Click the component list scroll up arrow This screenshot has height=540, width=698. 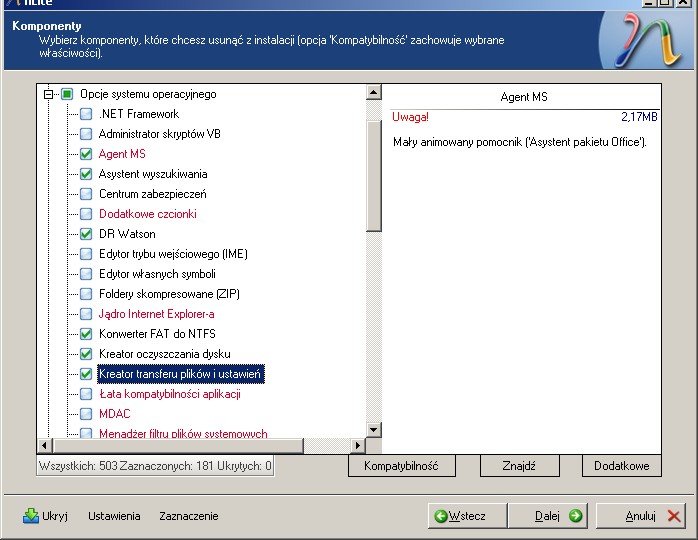coord(373,92)
